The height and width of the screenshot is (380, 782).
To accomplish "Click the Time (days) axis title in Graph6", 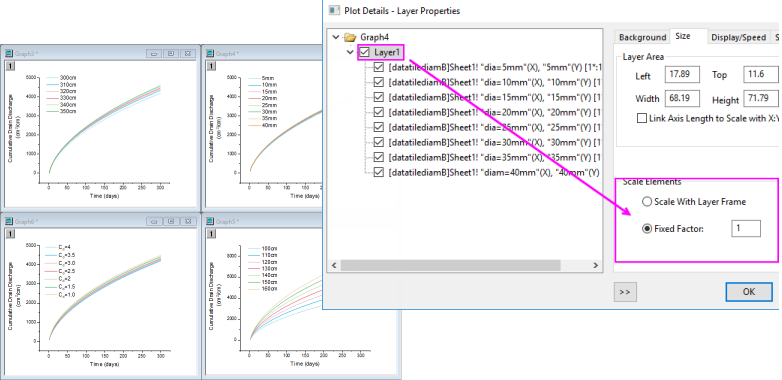I will click(104, 364).
